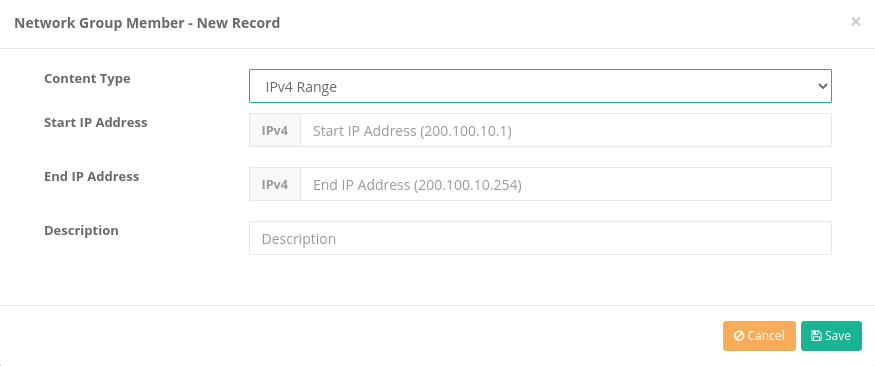875x366 pixels.
Task: Expand options via the Content Type chevron arrow
Action: pyautogui.click(x=822, y=86)
